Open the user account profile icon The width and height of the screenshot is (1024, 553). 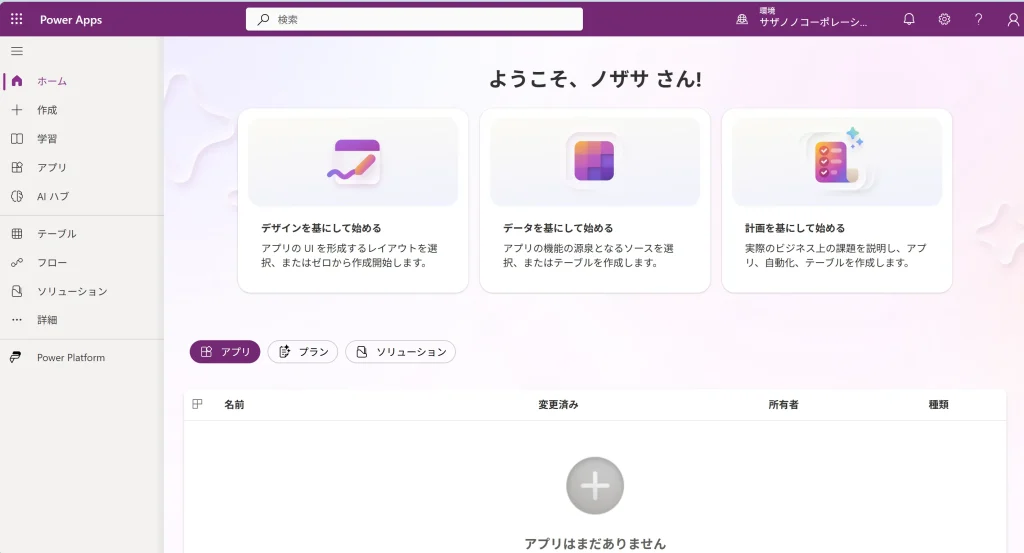pos(1012,19)
